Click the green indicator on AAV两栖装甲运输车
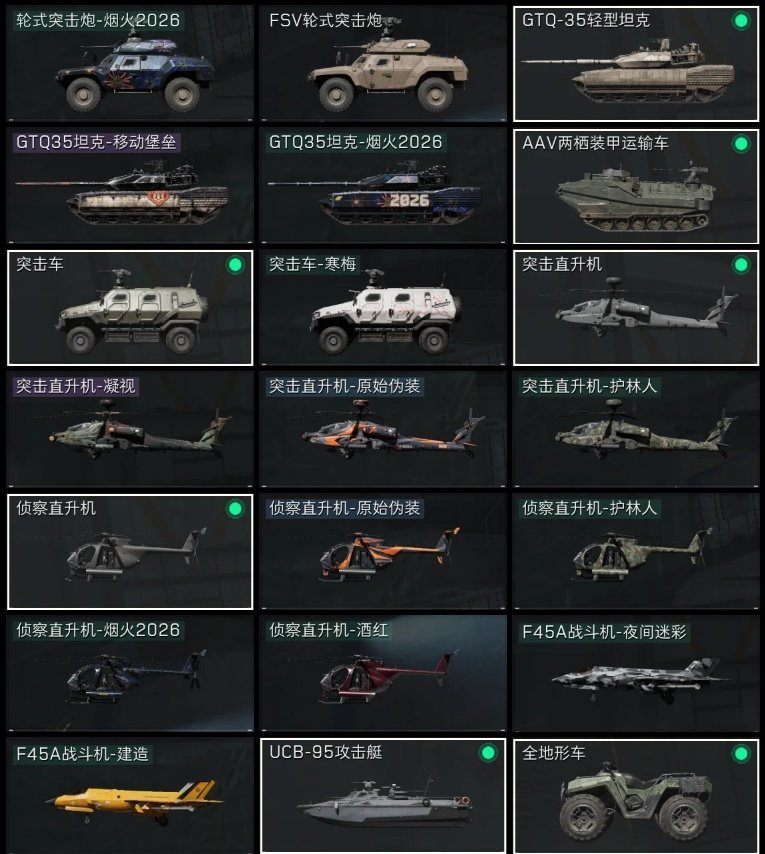This screenshot has width=765, height=854. click(x=740, y=144)
